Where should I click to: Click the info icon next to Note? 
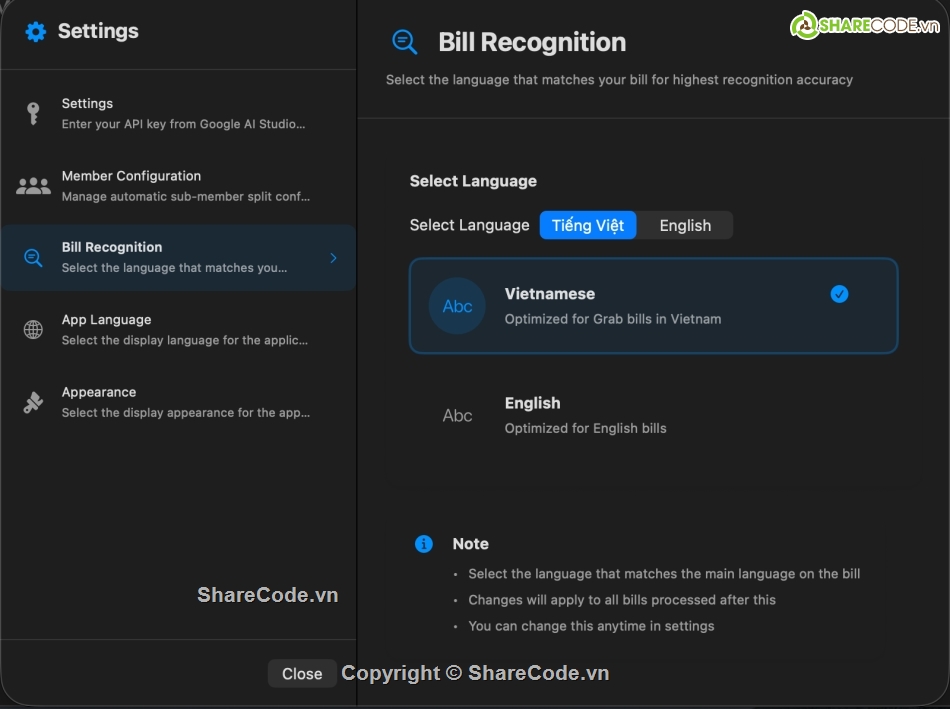423,544
